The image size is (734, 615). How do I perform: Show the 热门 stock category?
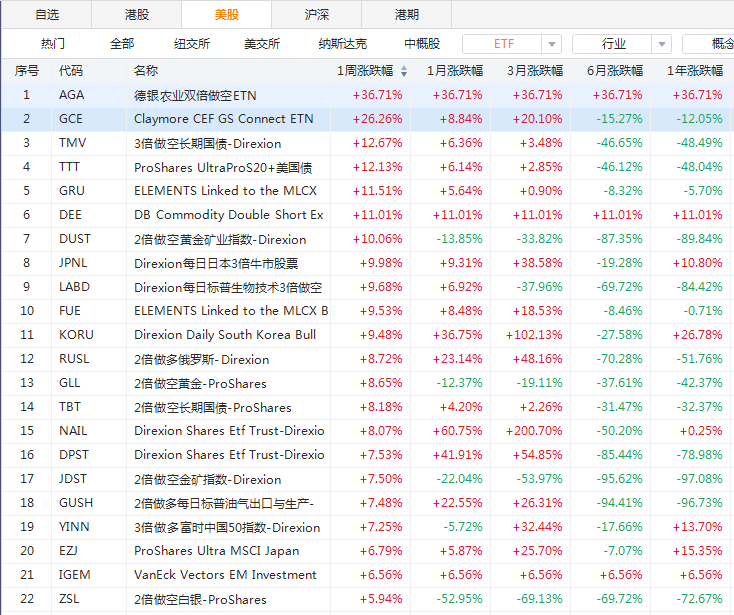(x=53, y=44)
